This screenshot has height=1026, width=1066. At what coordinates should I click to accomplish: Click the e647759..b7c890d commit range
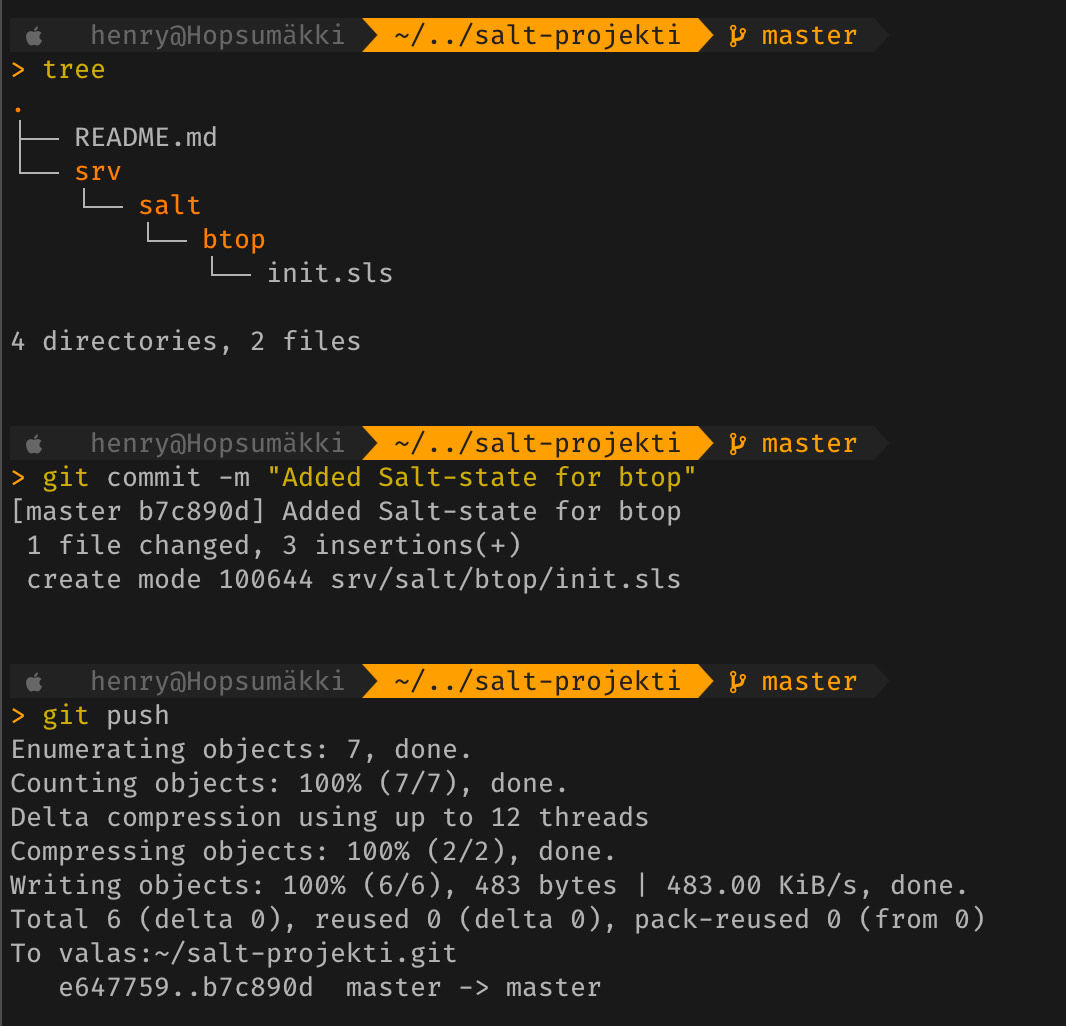(x=185, y=988)
